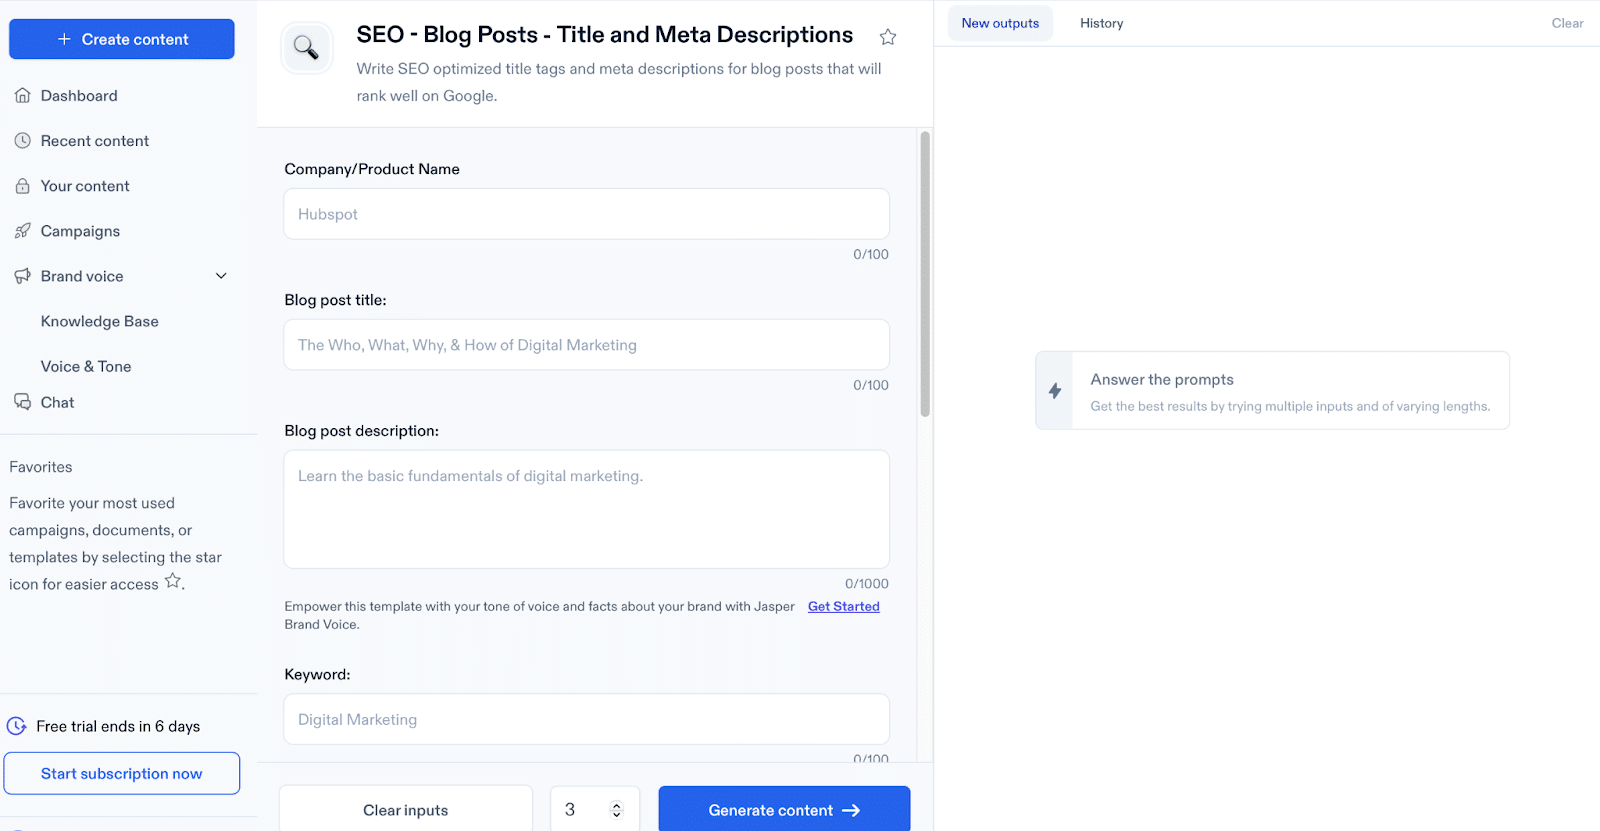Click the free trial clock icon
1600x831 pixels.
click(16, 726)
